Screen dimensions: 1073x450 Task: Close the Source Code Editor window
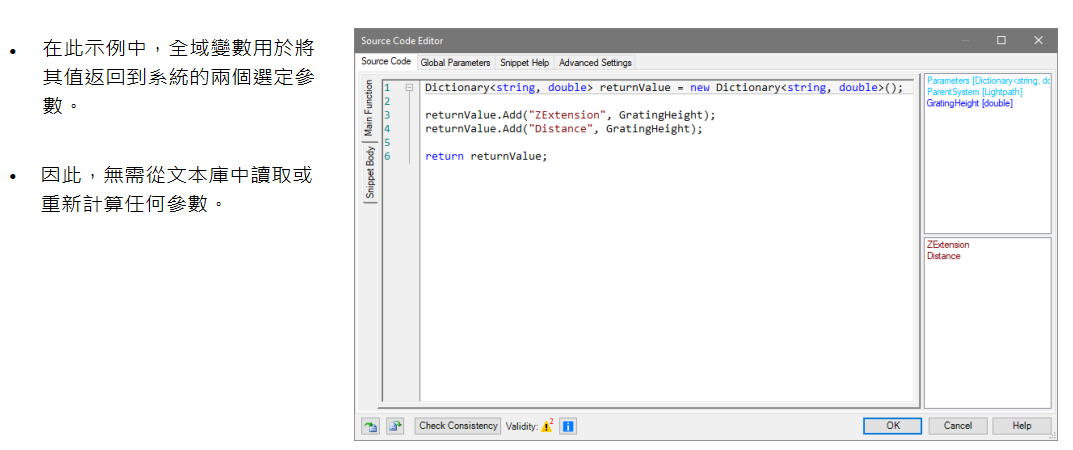(x=1038, y=40)
